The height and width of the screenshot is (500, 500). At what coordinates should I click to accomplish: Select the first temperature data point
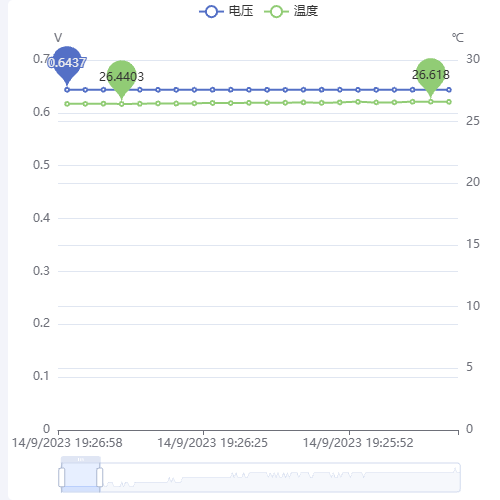point(67,104)
